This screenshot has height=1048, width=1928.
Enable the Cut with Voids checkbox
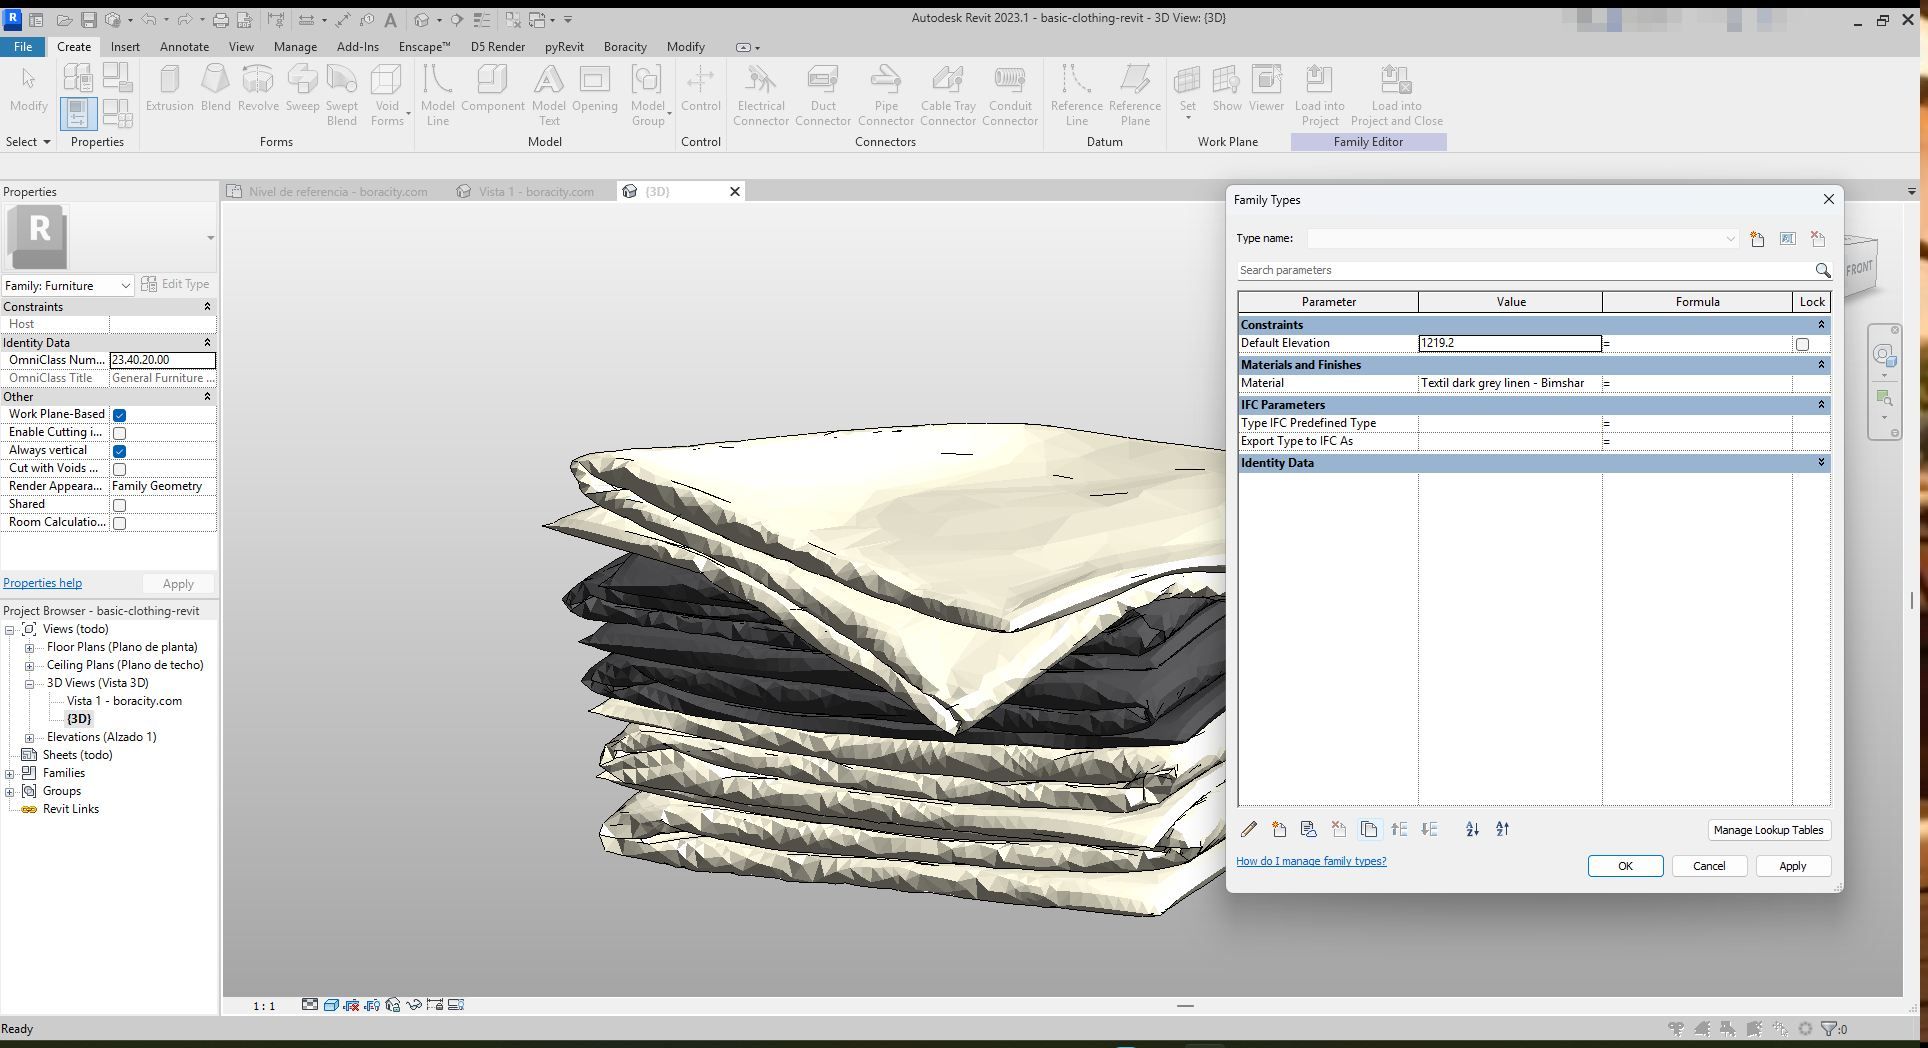(120, 469)
